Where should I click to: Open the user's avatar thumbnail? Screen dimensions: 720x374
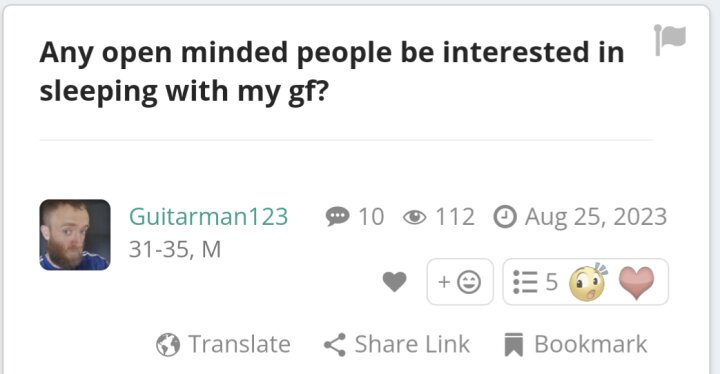coord(75,235)
